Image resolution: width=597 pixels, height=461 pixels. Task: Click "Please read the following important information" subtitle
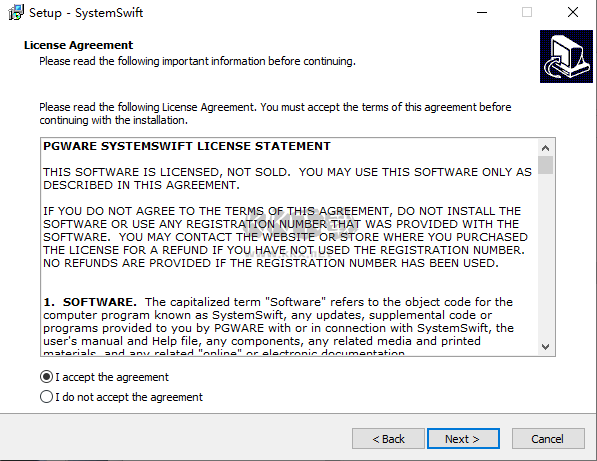point(197,61)
